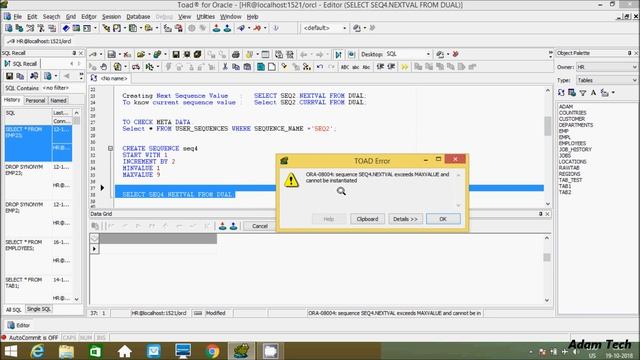Viewport: 640px width, 360px height.
Task: Open the Object Palette last icon dropdown arrow
Action: (x=613, y=93)
